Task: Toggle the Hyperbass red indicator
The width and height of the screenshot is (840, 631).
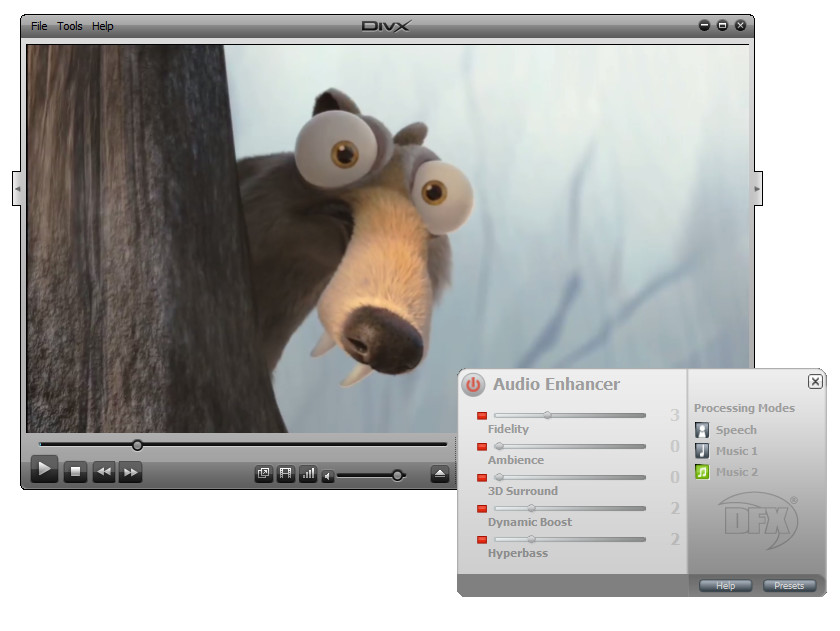Action: tap(482, 540)
